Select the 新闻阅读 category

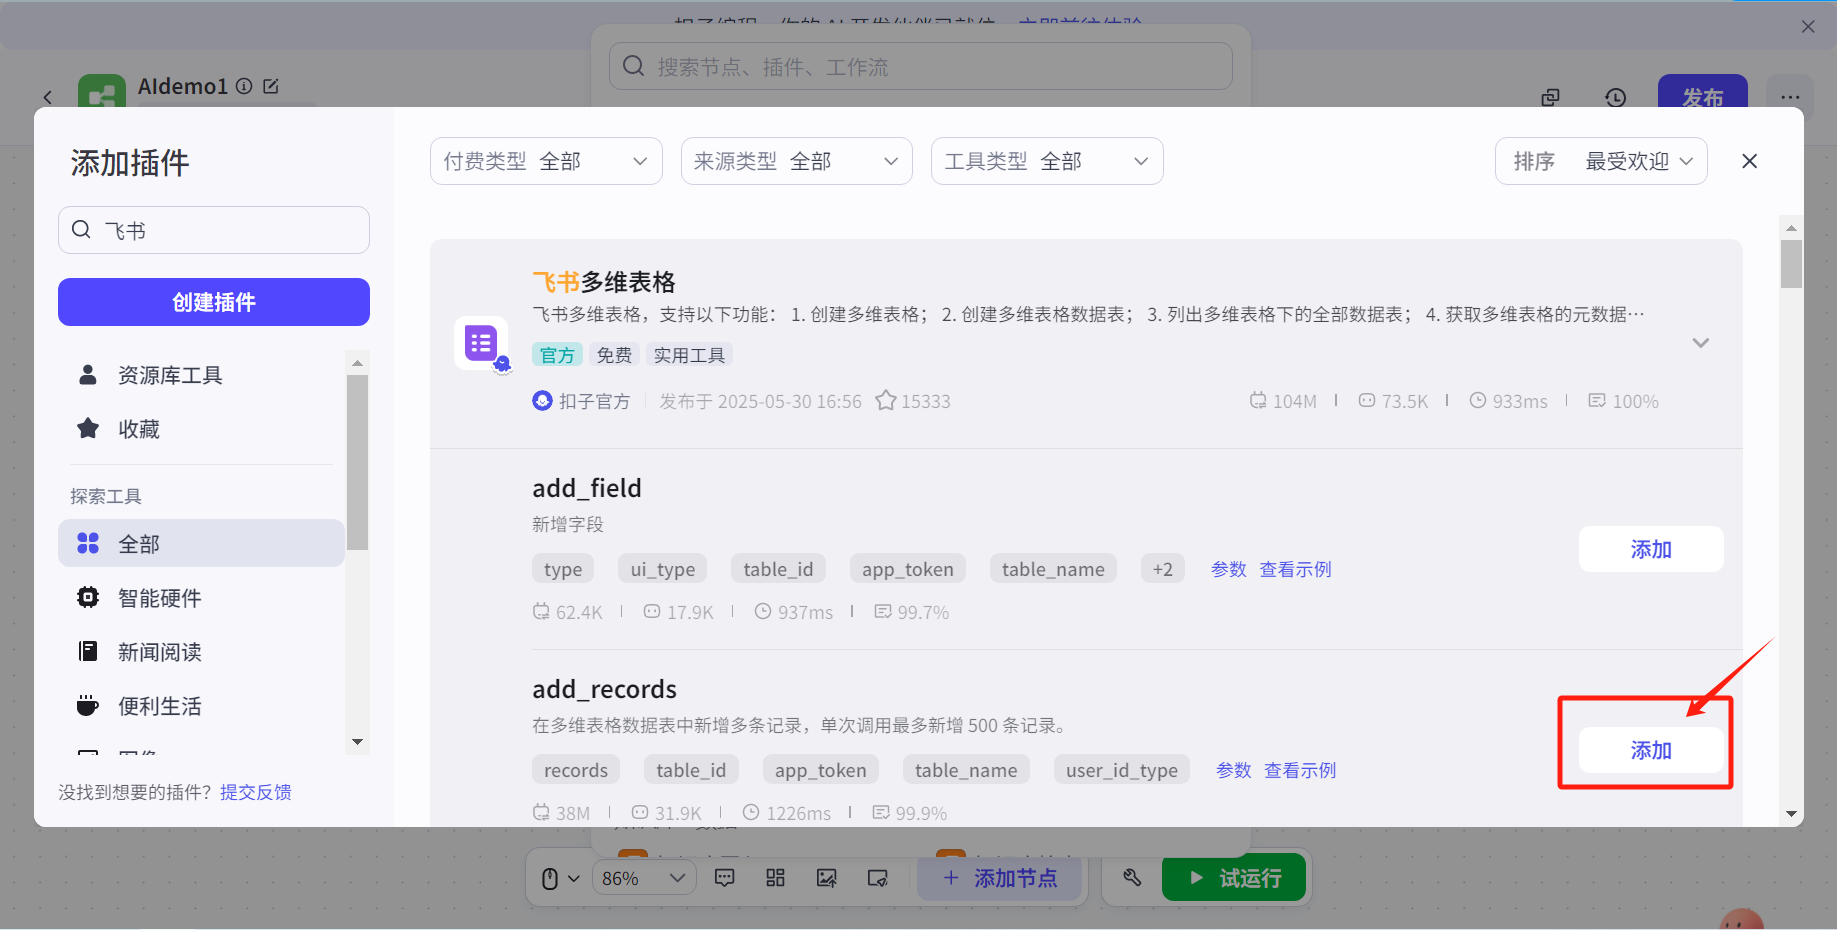coord(201,652)
